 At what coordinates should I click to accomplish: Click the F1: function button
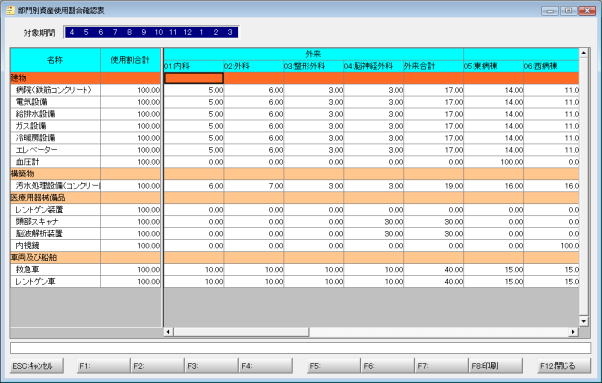click(104, 366)
